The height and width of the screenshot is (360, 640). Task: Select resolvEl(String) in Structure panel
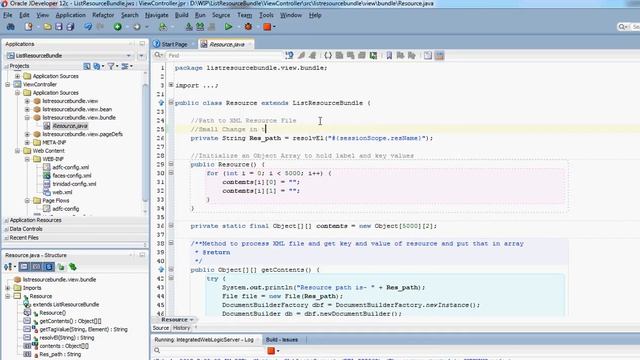(x=67, y=338)
